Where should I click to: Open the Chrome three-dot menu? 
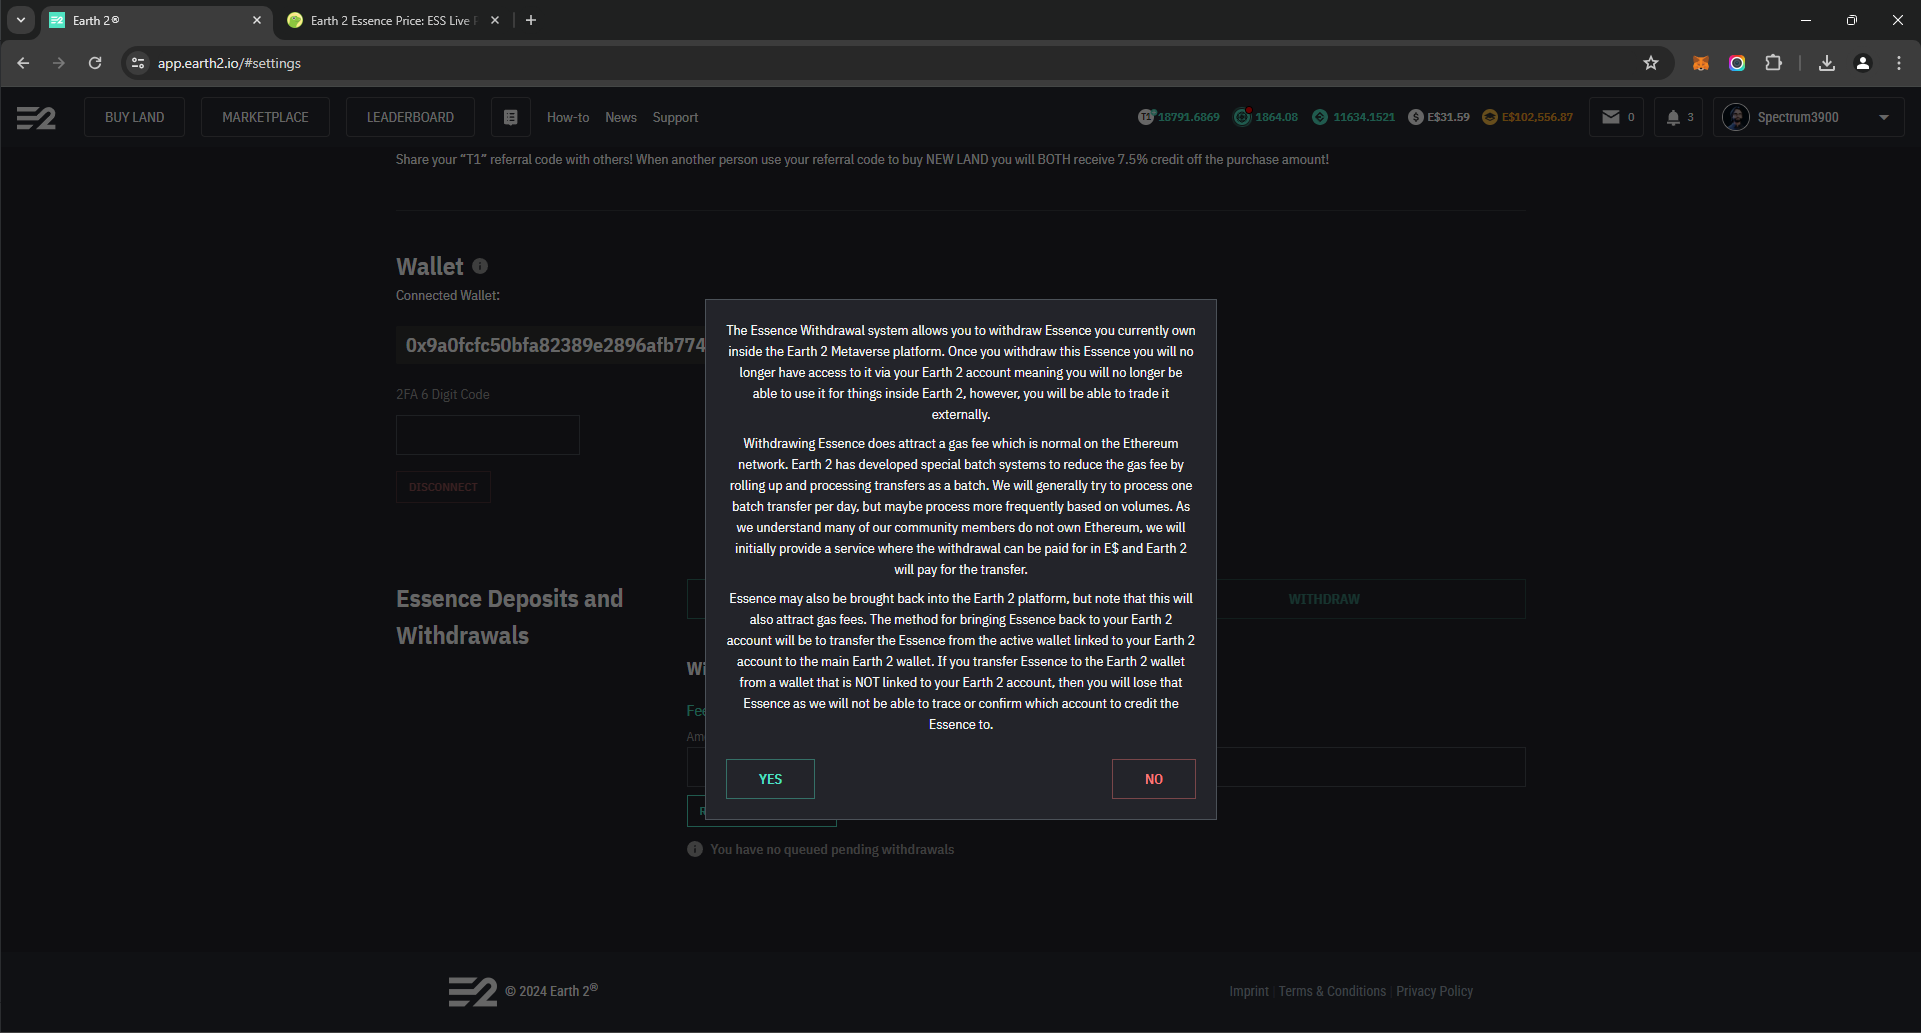tap(1899, 63)
